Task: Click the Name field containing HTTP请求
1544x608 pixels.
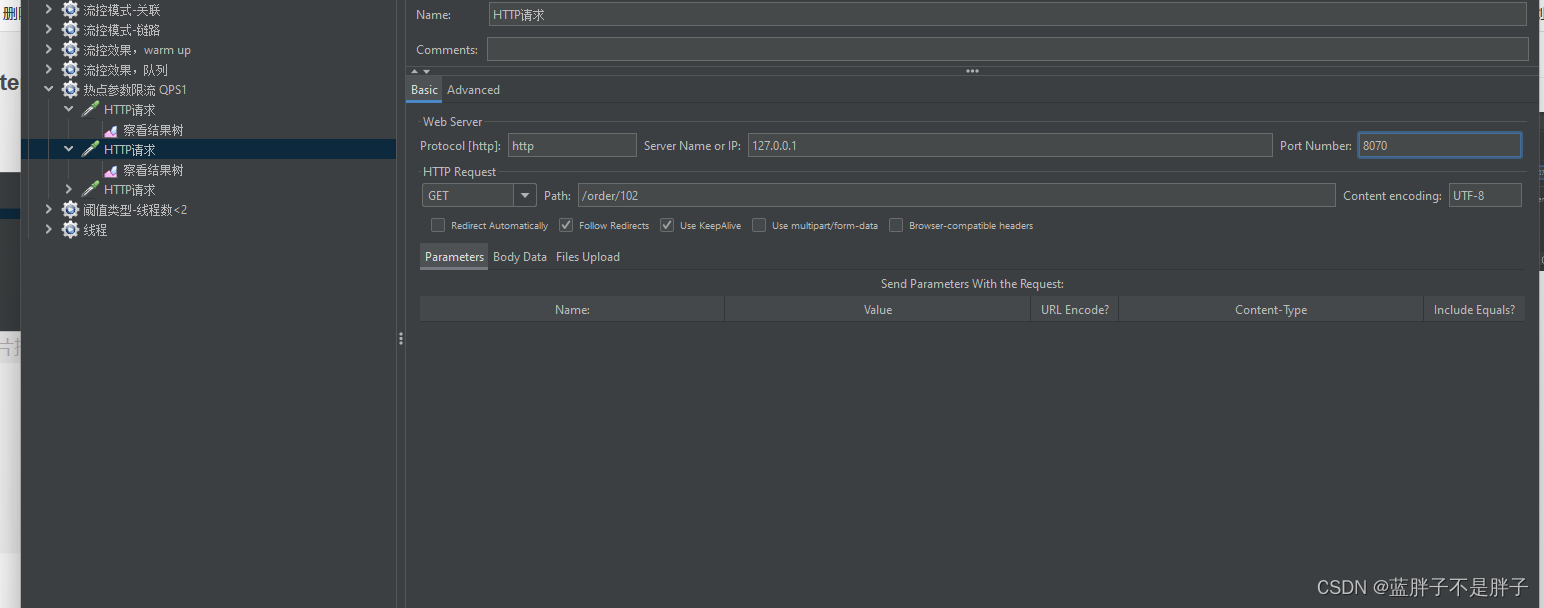Action: click(x=1008, y=14)
